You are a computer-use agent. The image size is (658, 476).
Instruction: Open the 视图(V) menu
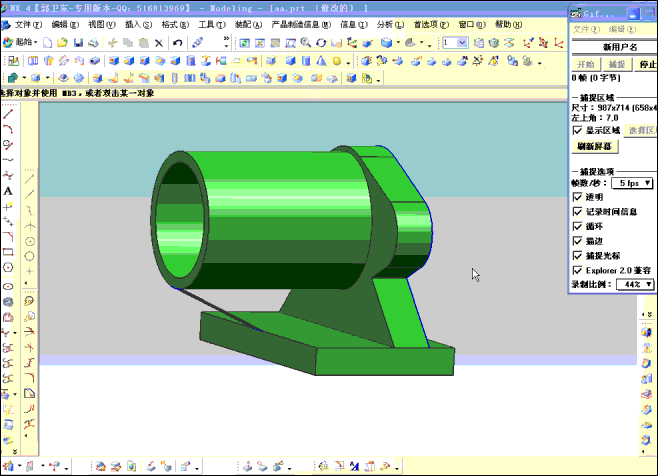point(102,25)
